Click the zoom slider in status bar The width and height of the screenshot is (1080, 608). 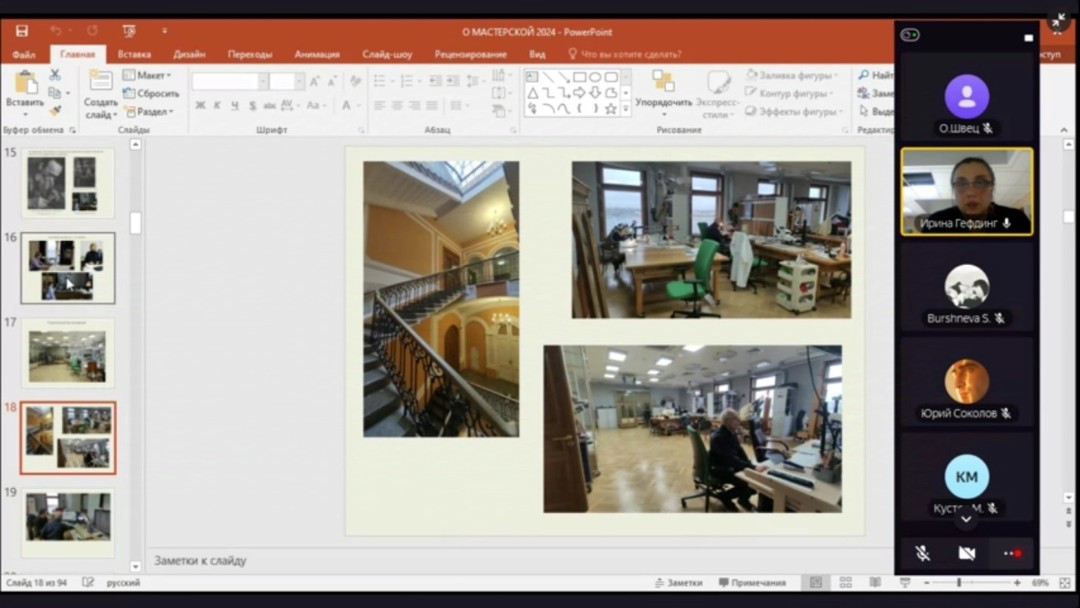[x=958, y=582]
